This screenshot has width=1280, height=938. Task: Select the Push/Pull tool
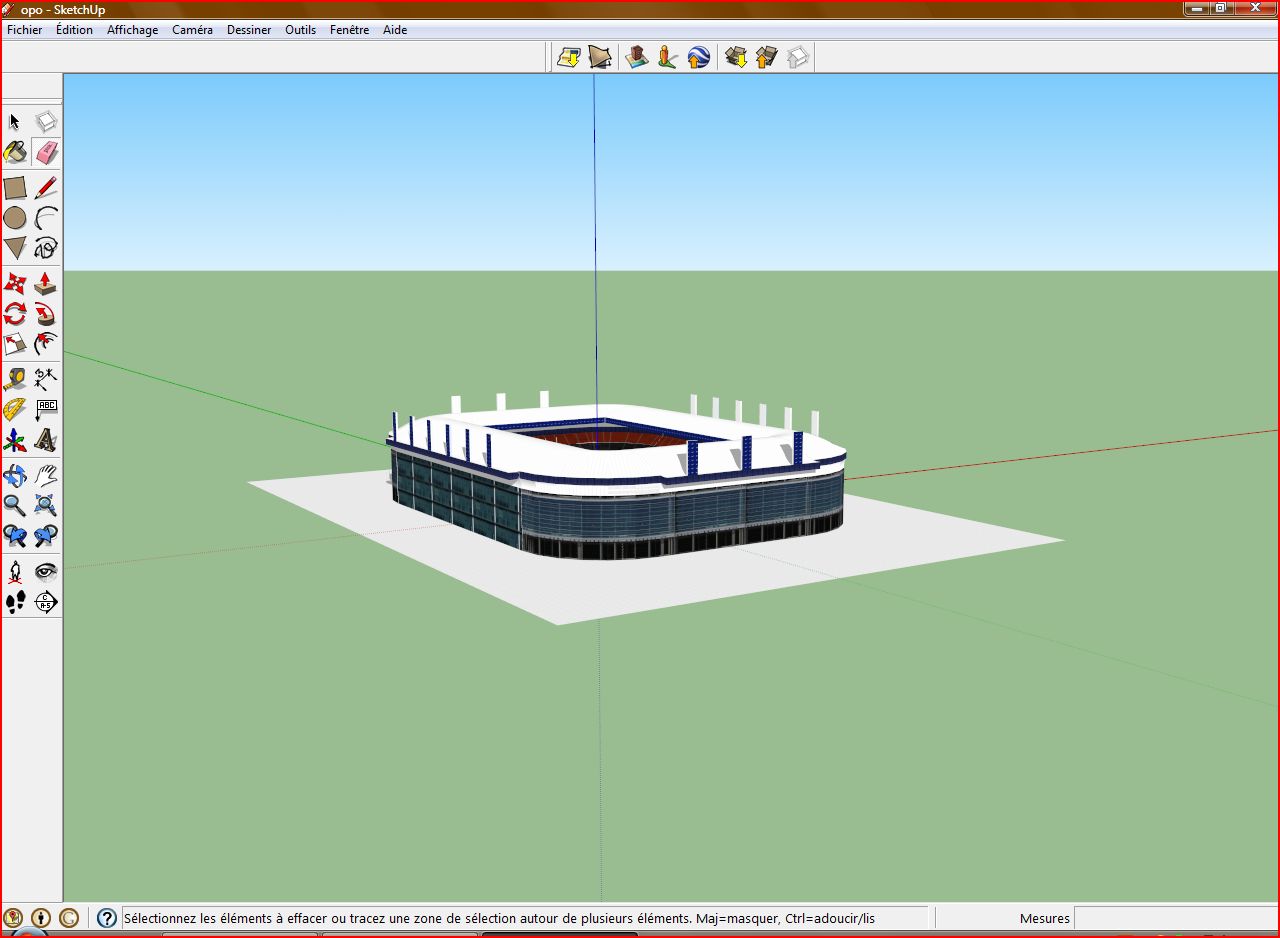(46, 284)
